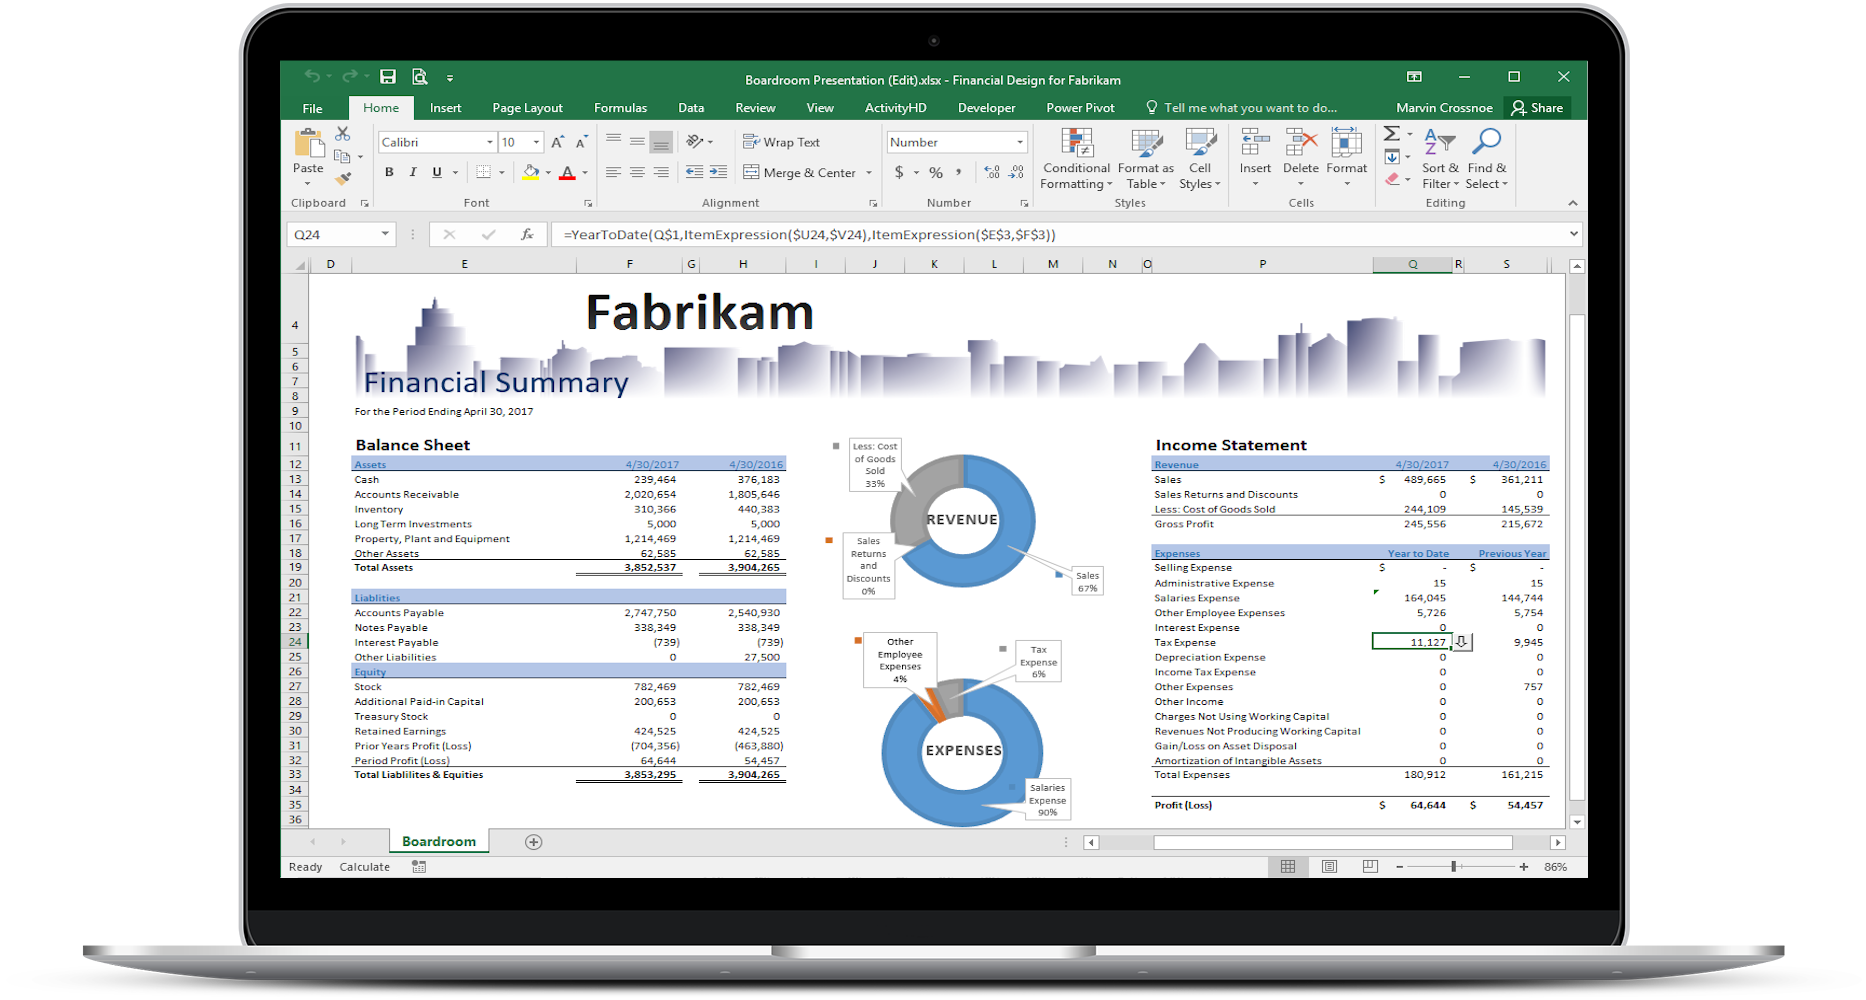
Task: Switch to the Page Layout tab
Action: pos(527,108)
